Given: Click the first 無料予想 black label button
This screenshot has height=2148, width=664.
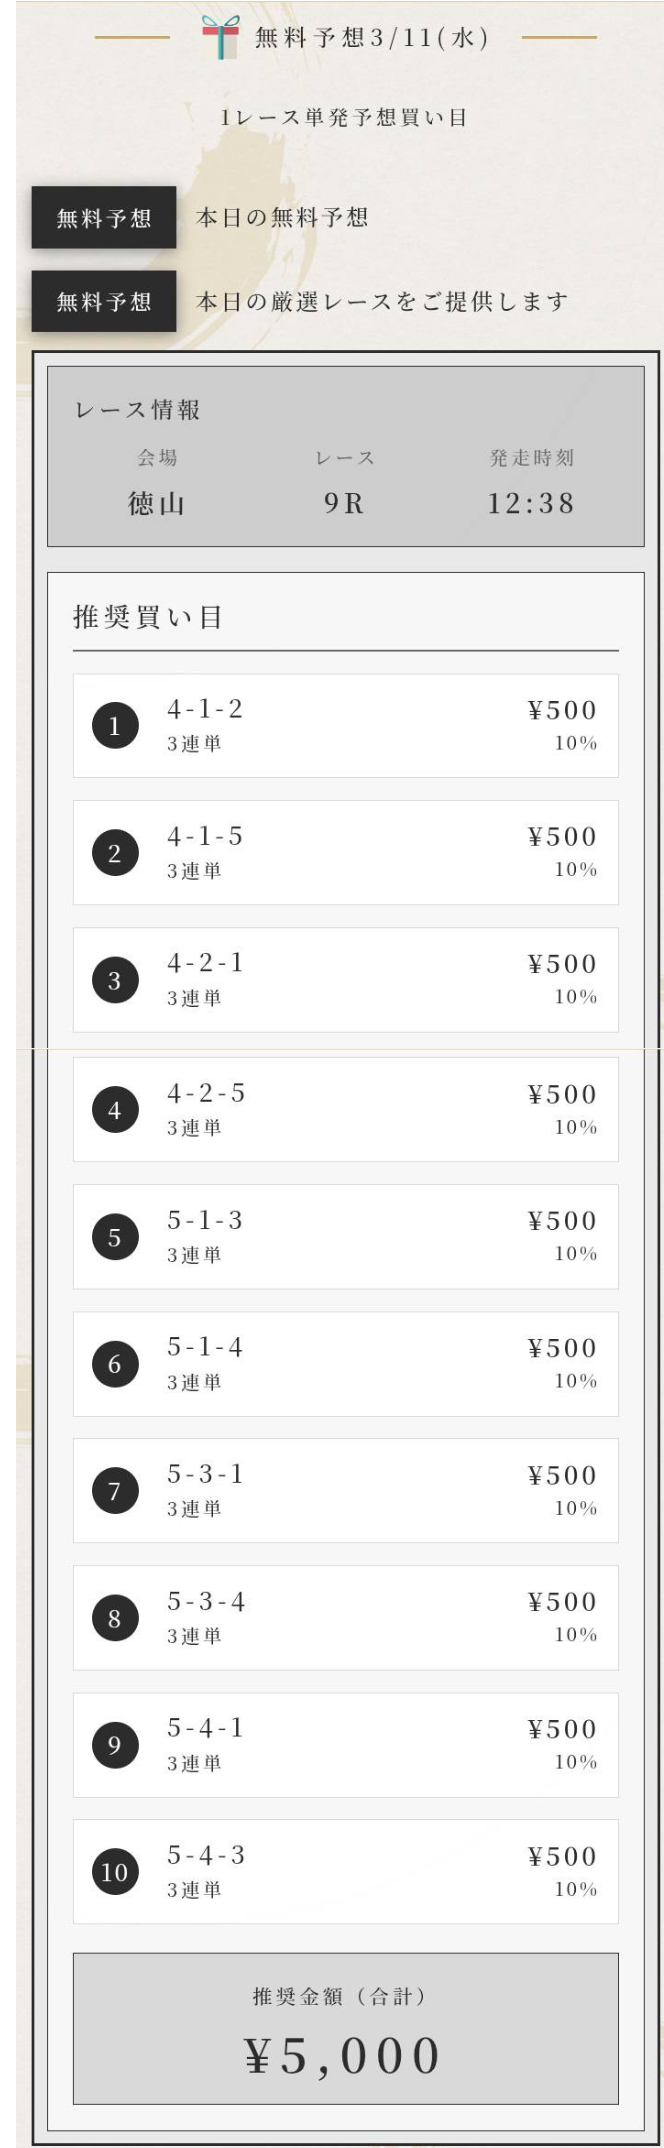Looking at the screenshot, I should coord(104,217).
